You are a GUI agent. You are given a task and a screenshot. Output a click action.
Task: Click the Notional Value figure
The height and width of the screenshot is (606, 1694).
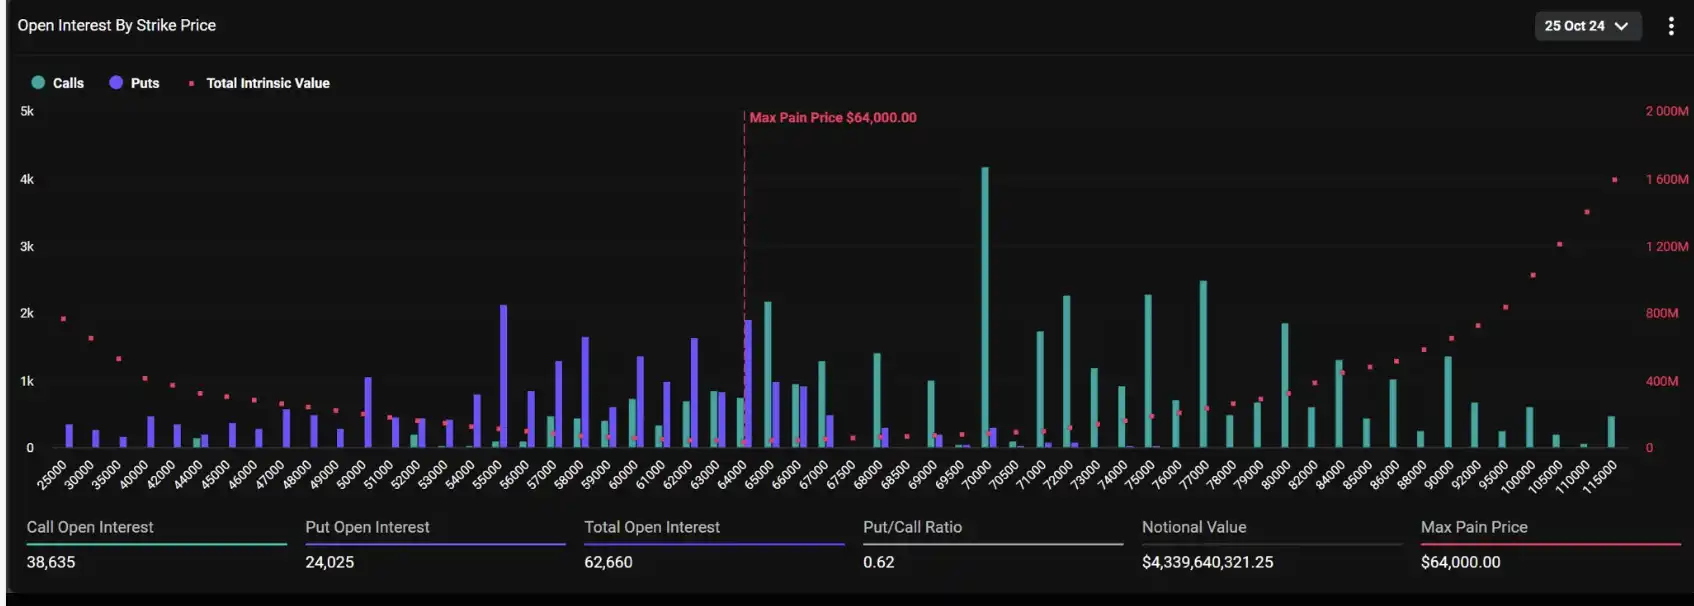[x=1207, y=562]
